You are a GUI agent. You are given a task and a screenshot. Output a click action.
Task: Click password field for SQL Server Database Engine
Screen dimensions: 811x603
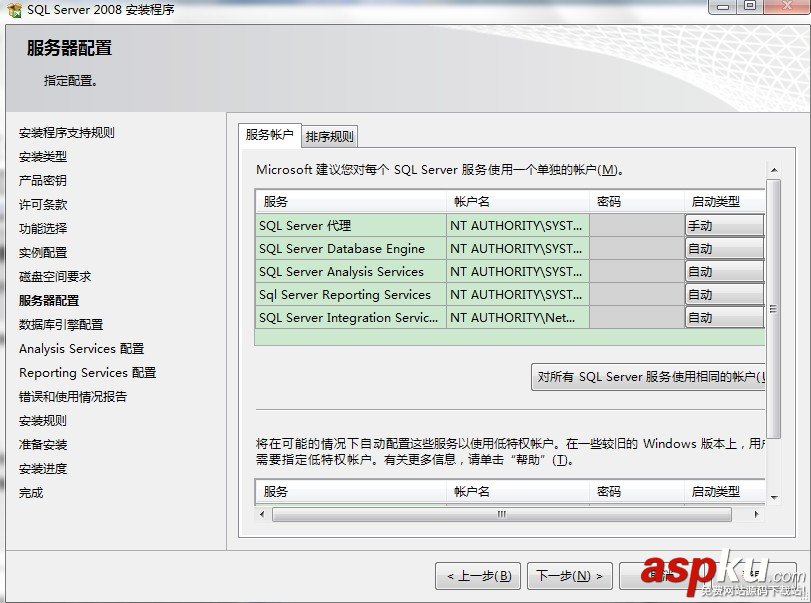(637, 249)
